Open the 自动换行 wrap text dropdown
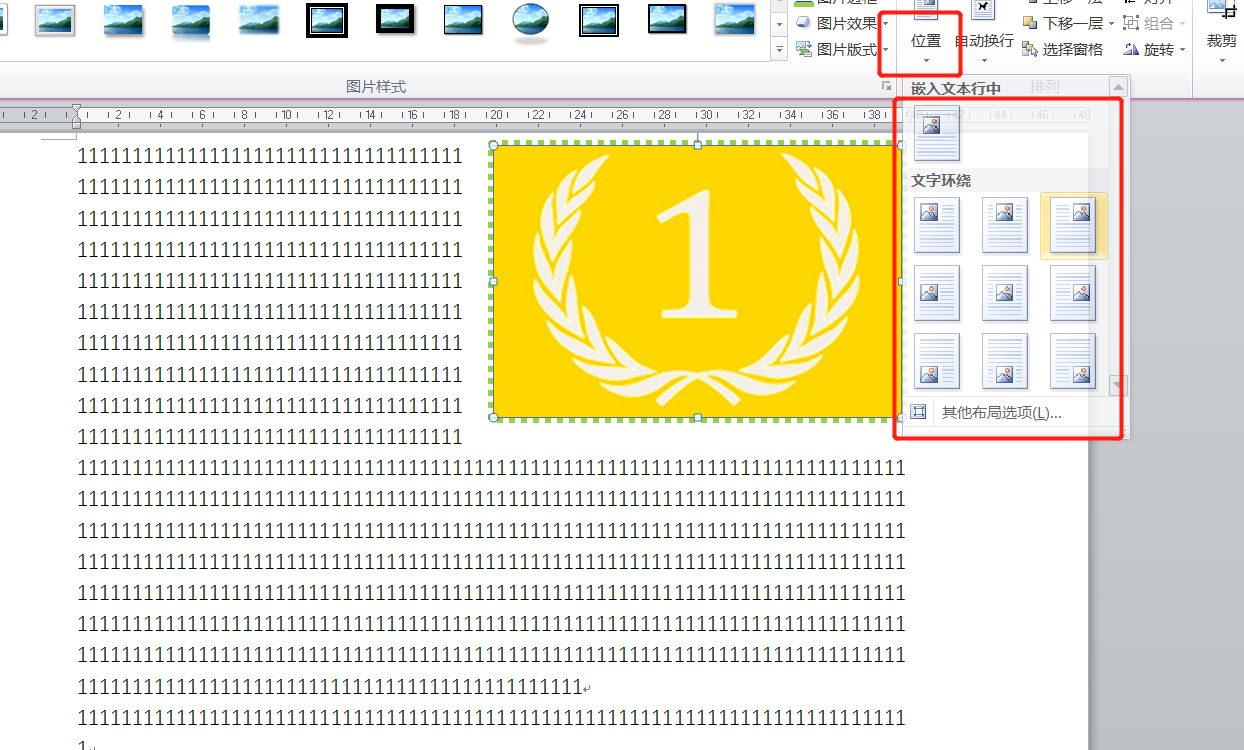 pos(984,40)
